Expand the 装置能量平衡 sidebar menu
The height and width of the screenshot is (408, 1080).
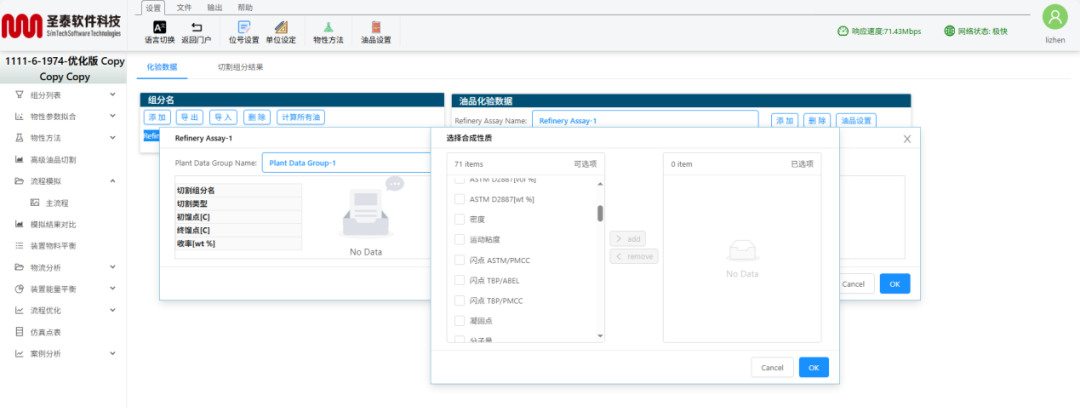(113, 289)
